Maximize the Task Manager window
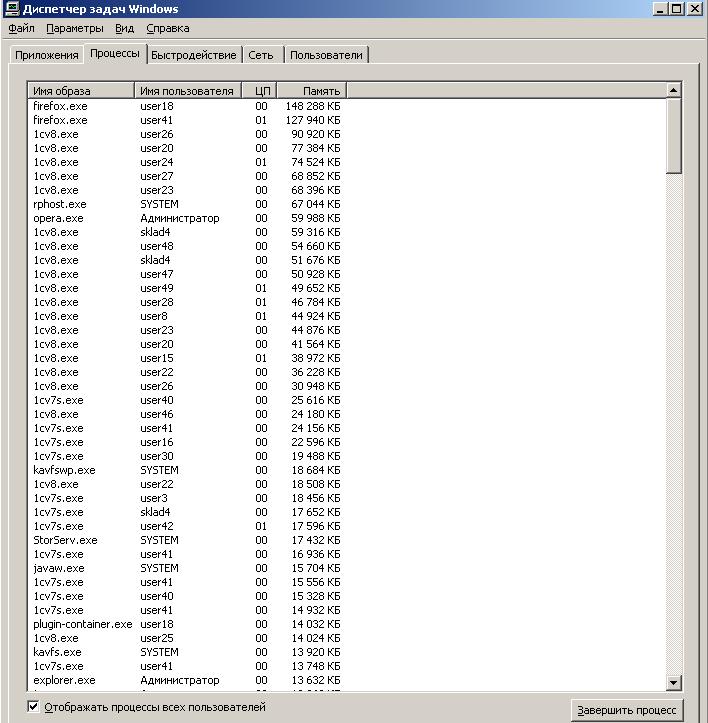Viewport: 708px width, 723px height. tap(677, 9)
